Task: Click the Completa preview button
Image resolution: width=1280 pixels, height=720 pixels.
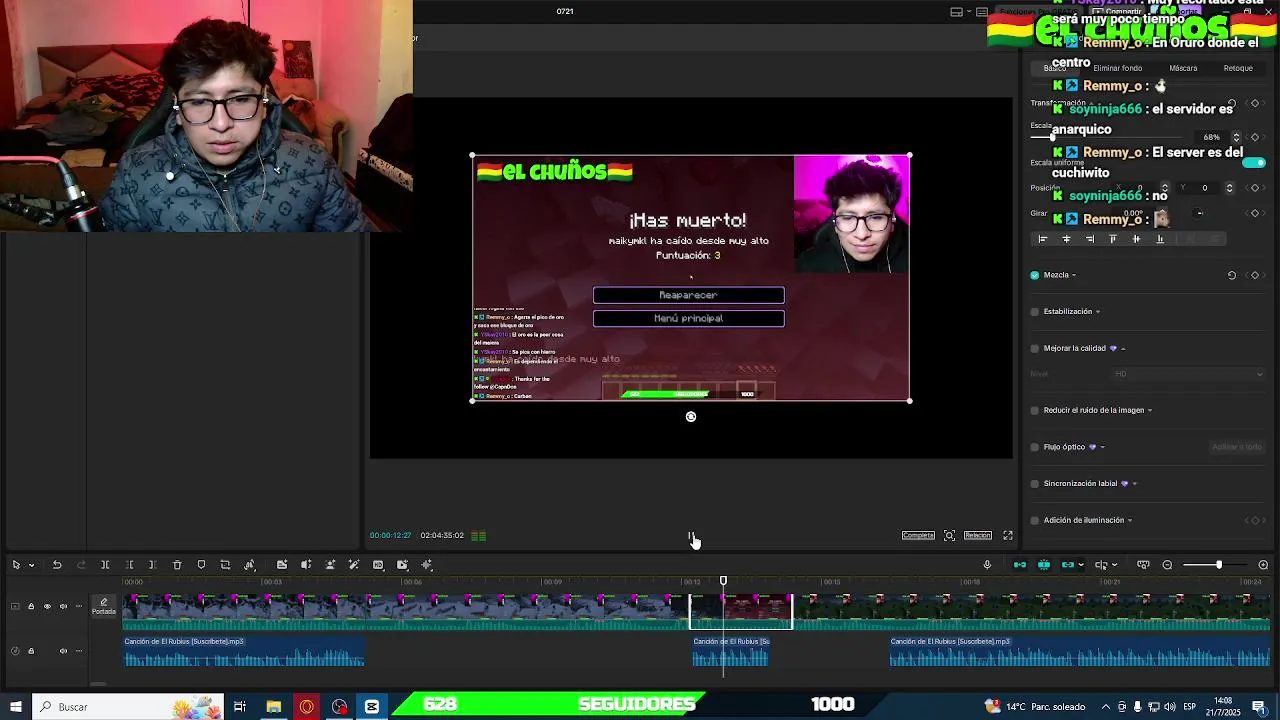Action: click(x=918, y=535)
